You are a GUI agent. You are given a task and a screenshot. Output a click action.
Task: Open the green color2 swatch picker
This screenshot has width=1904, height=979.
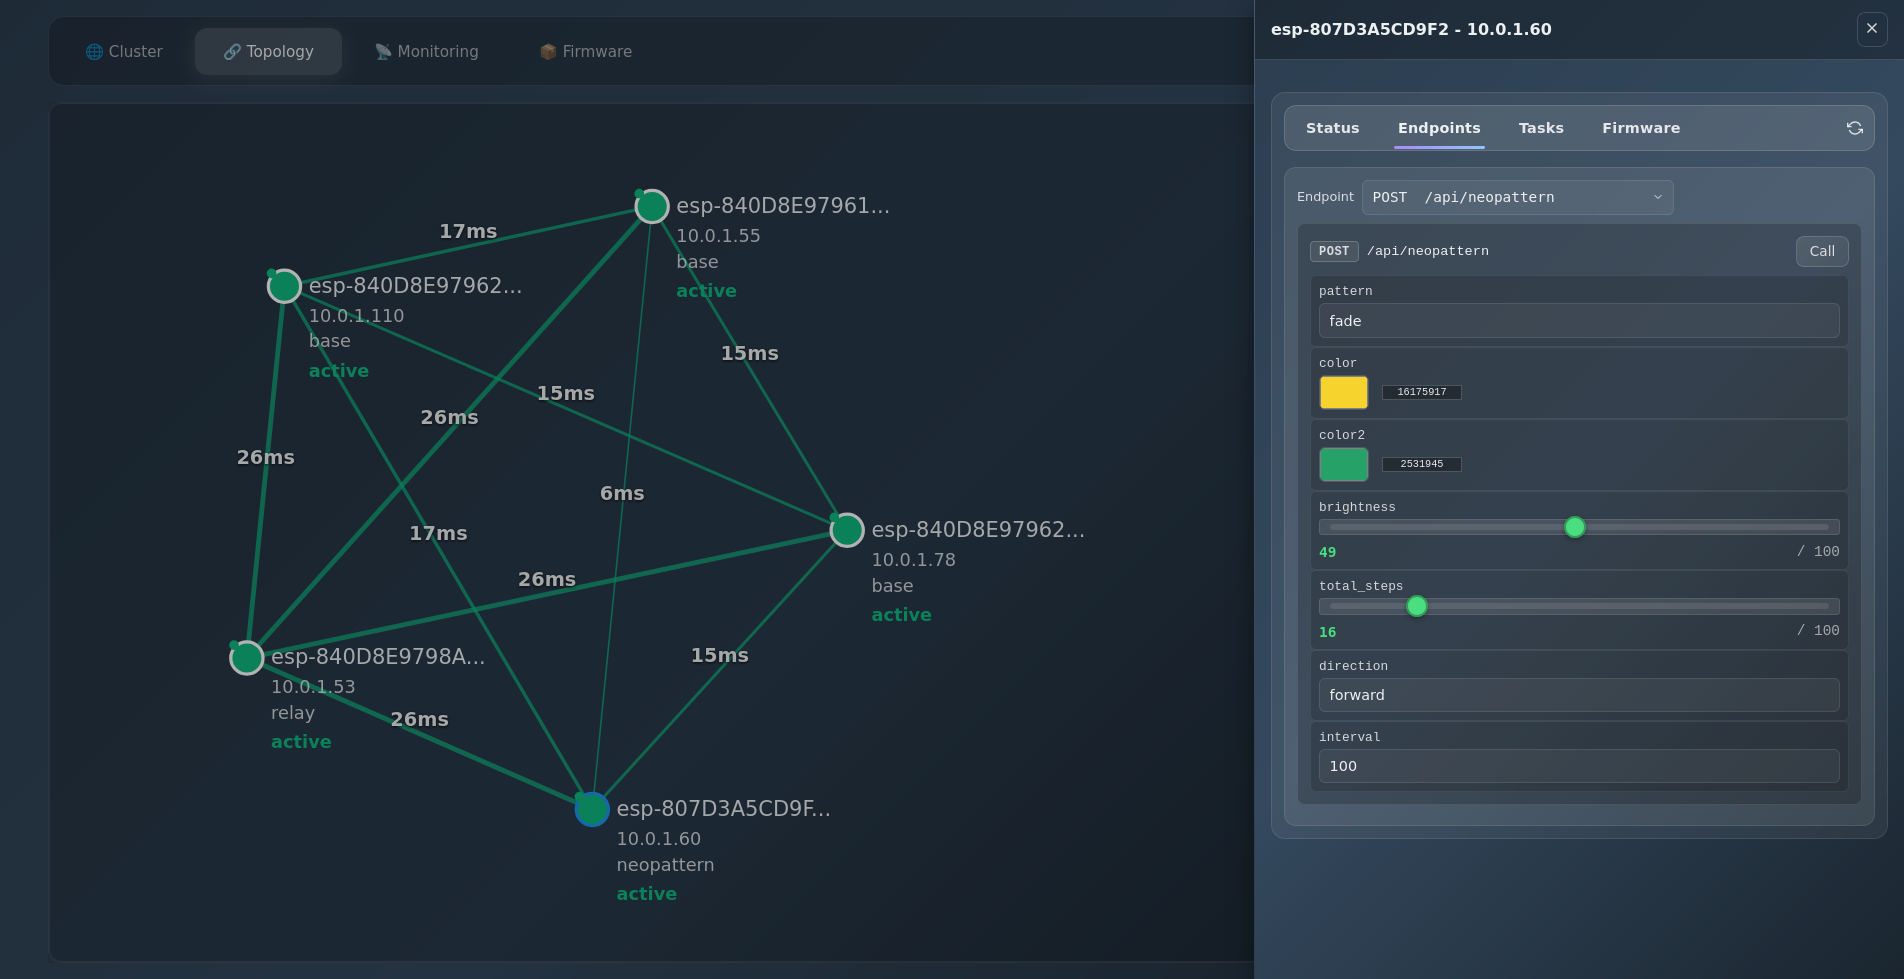tap(1343, 464)
